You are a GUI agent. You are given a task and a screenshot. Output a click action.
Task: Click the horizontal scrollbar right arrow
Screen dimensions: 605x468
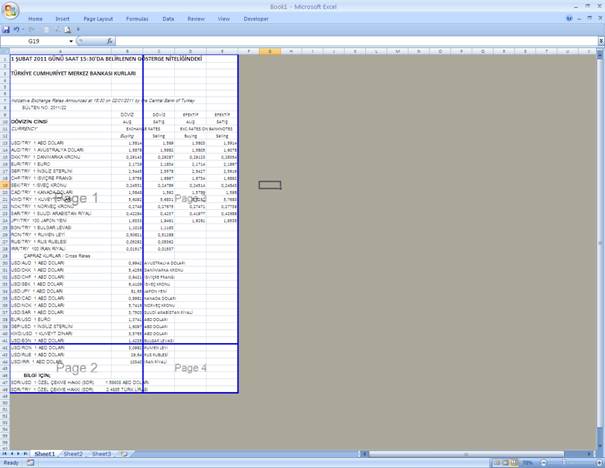(x=590, y=454)
